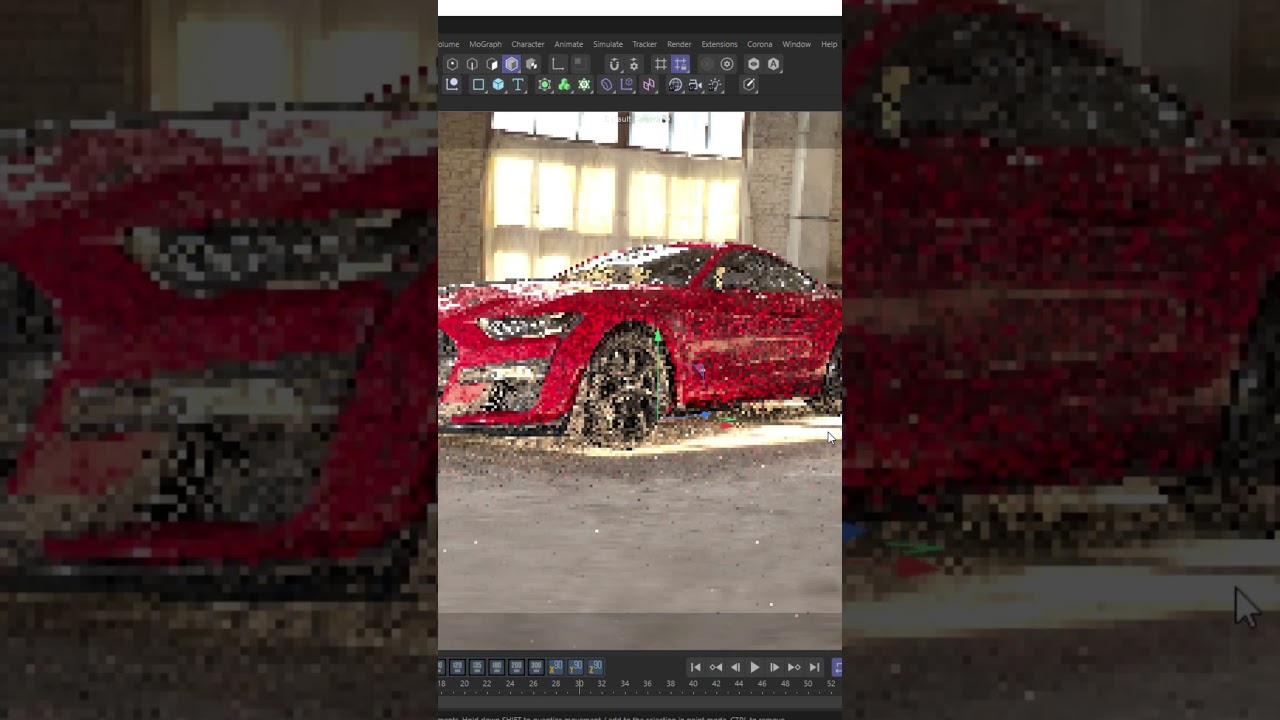Click the green gear-shaped generator icon
Image resolution: width=1280 pixels, height=720 pixels.
click(x=584, y=85)
